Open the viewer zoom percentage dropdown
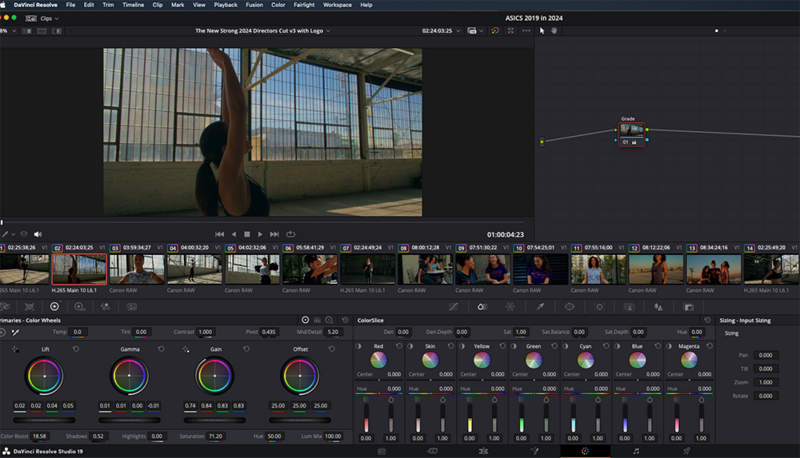 14,31
